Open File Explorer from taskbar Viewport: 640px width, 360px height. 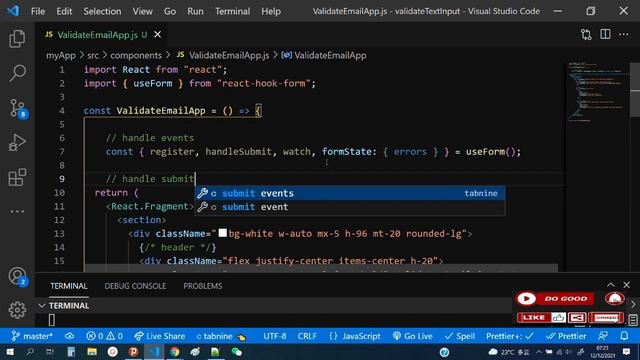(x=92, y=351)
